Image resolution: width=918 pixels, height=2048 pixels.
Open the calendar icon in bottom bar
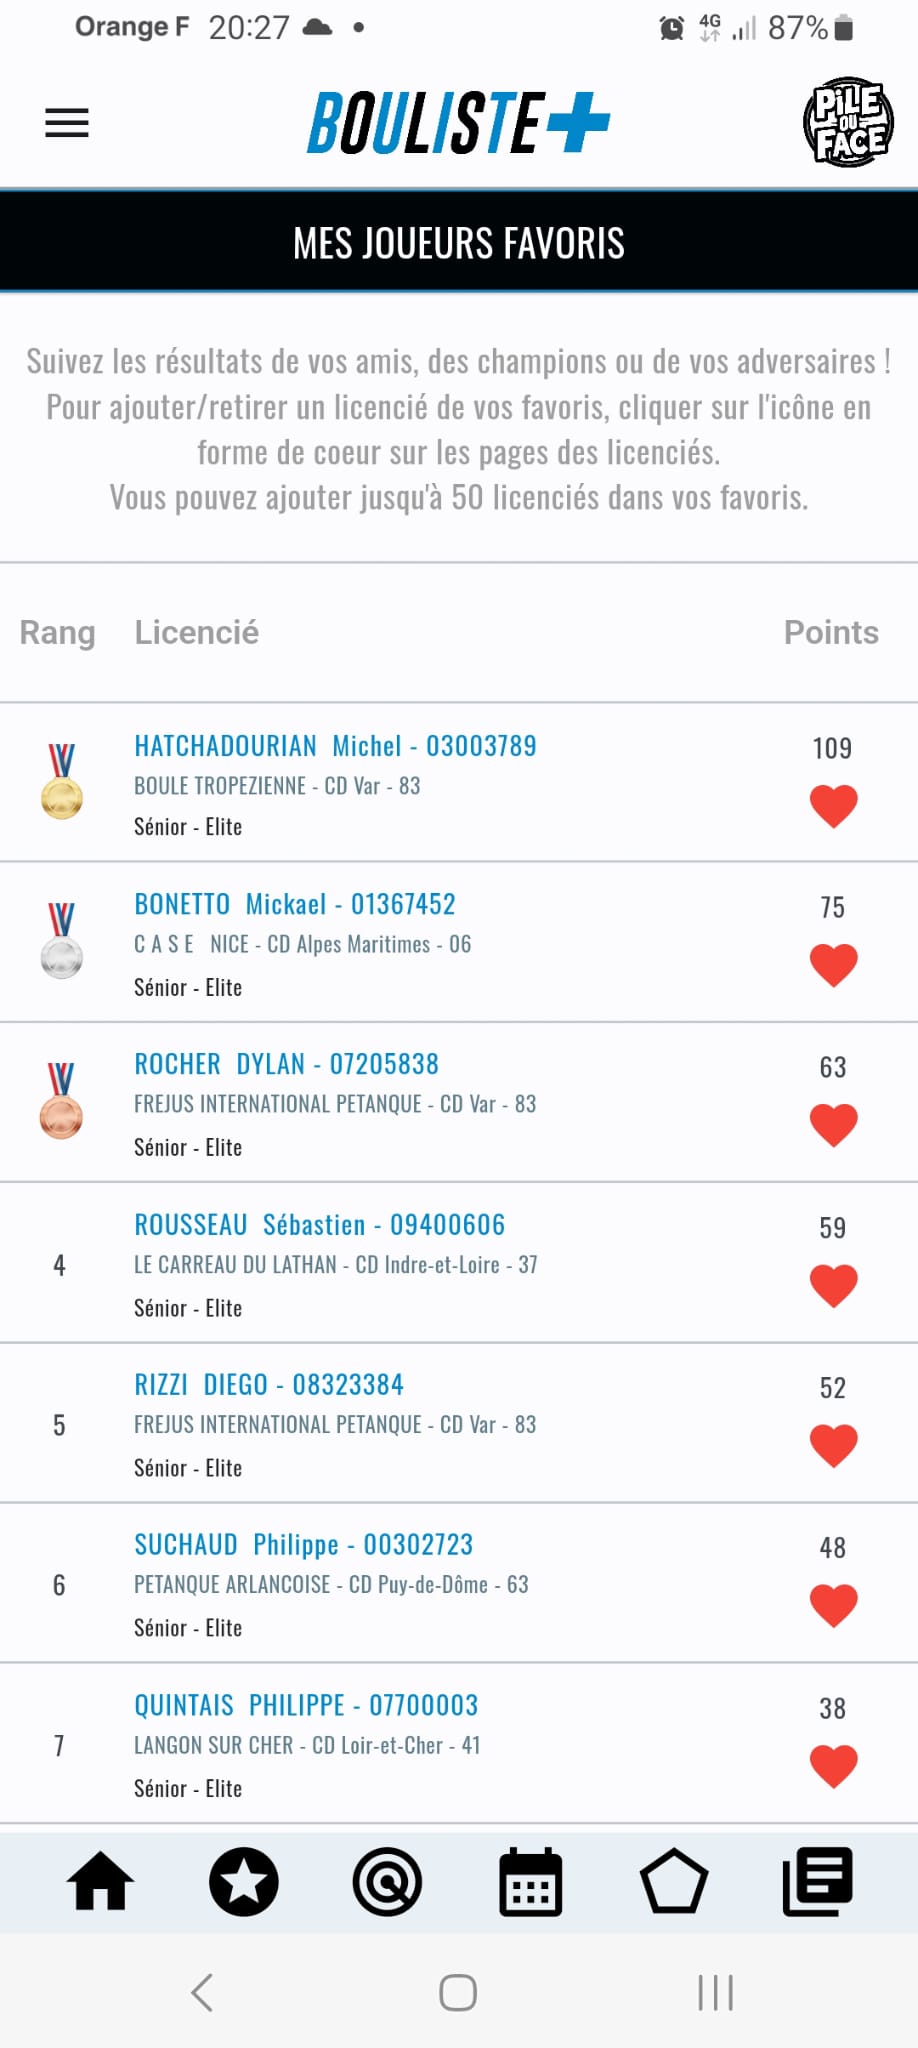point(530,1881)
